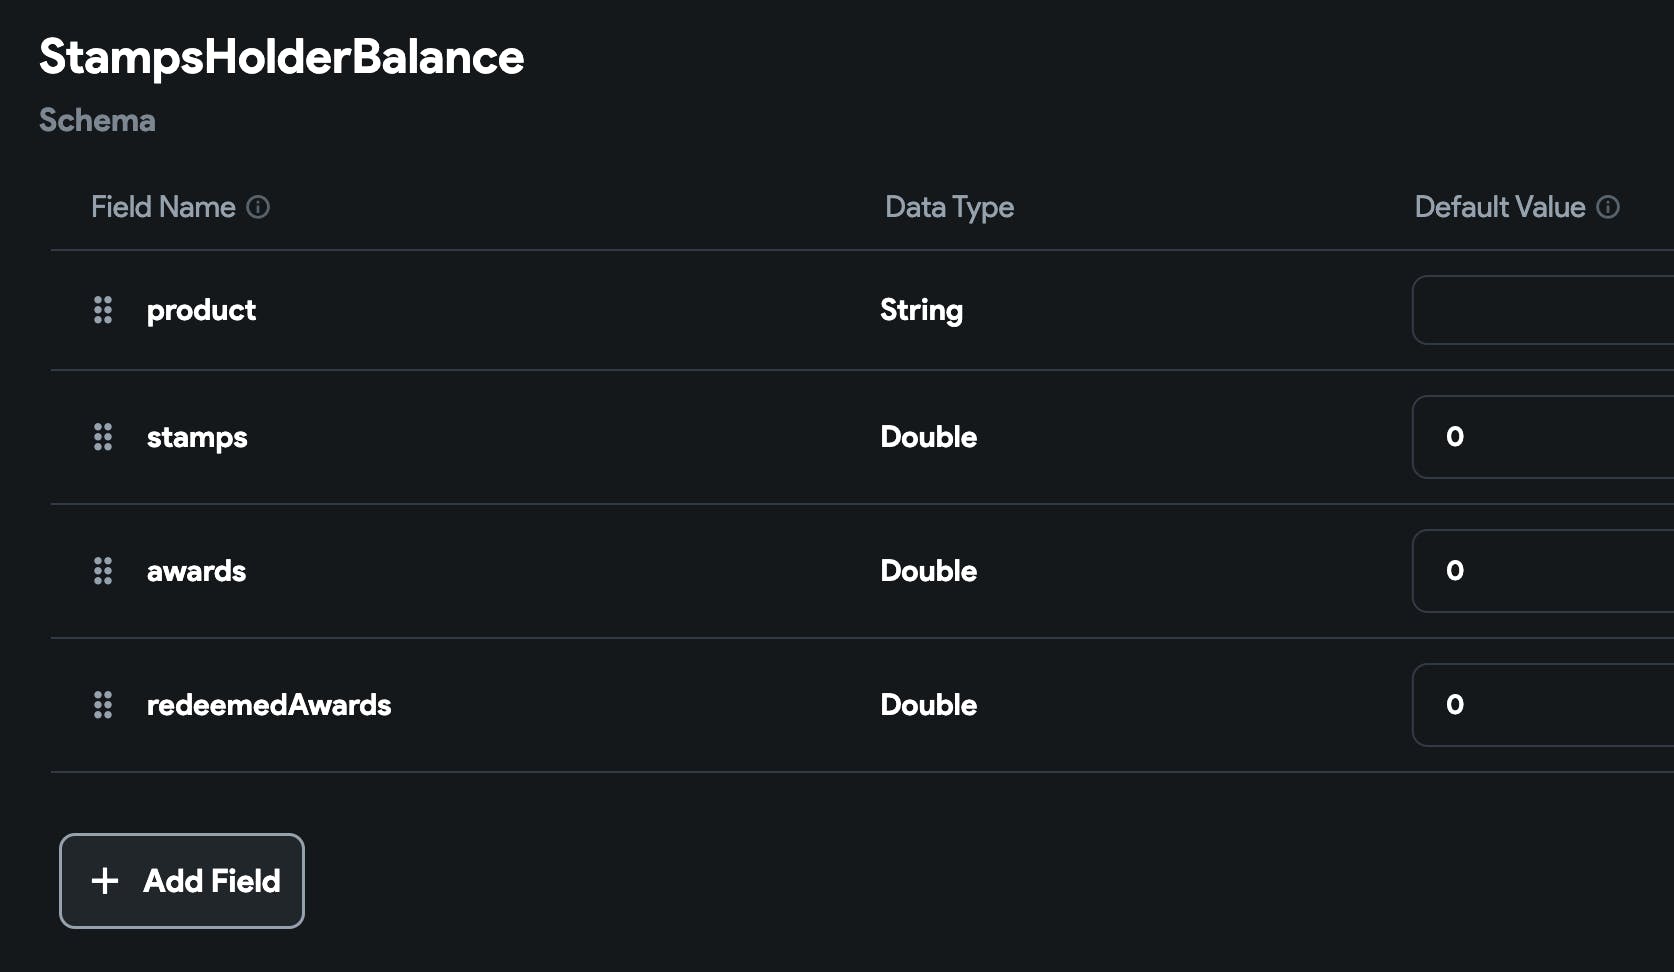Viewport: 1674px width, 972px height.
Task: Open the Double data type of redeemedAwards
Action: (x=928, y=705)
